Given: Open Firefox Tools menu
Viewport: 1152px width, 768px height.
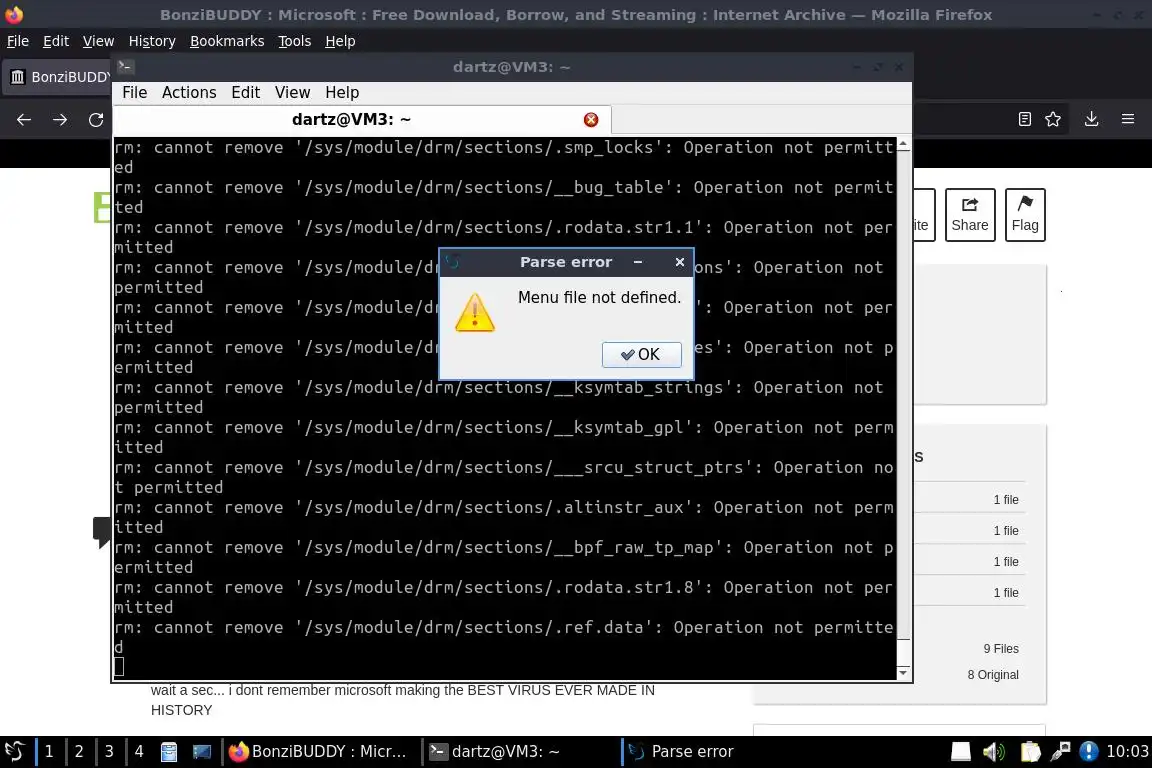Looking at the screenshot, I should tap(295, 41).
